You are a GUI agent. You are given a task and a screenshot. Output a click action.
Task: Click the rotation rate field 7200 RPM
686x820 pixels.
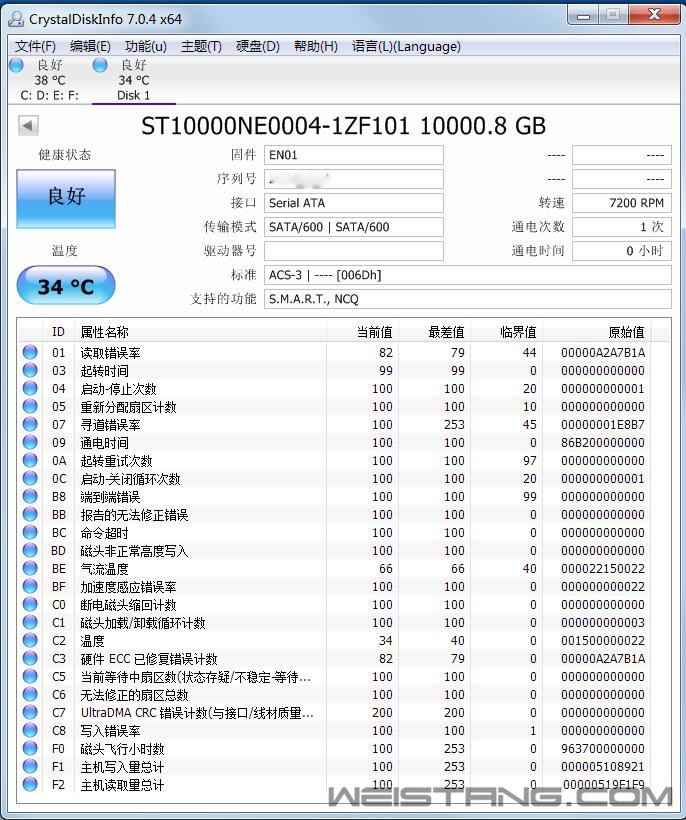pyautogui.click(x=622, y=203)
